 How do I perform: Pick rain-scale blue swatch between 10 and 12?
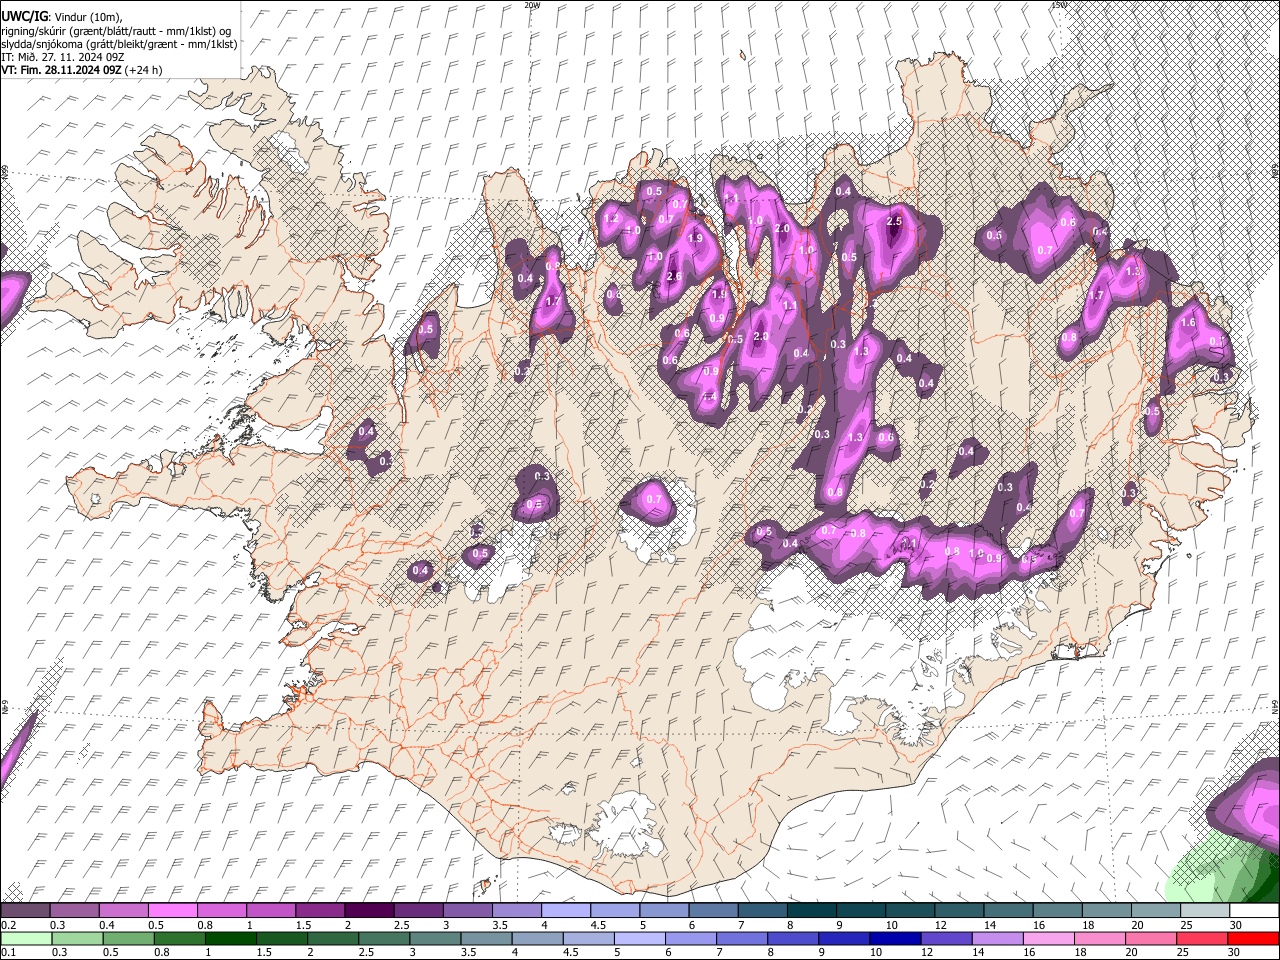coord(895,938)
